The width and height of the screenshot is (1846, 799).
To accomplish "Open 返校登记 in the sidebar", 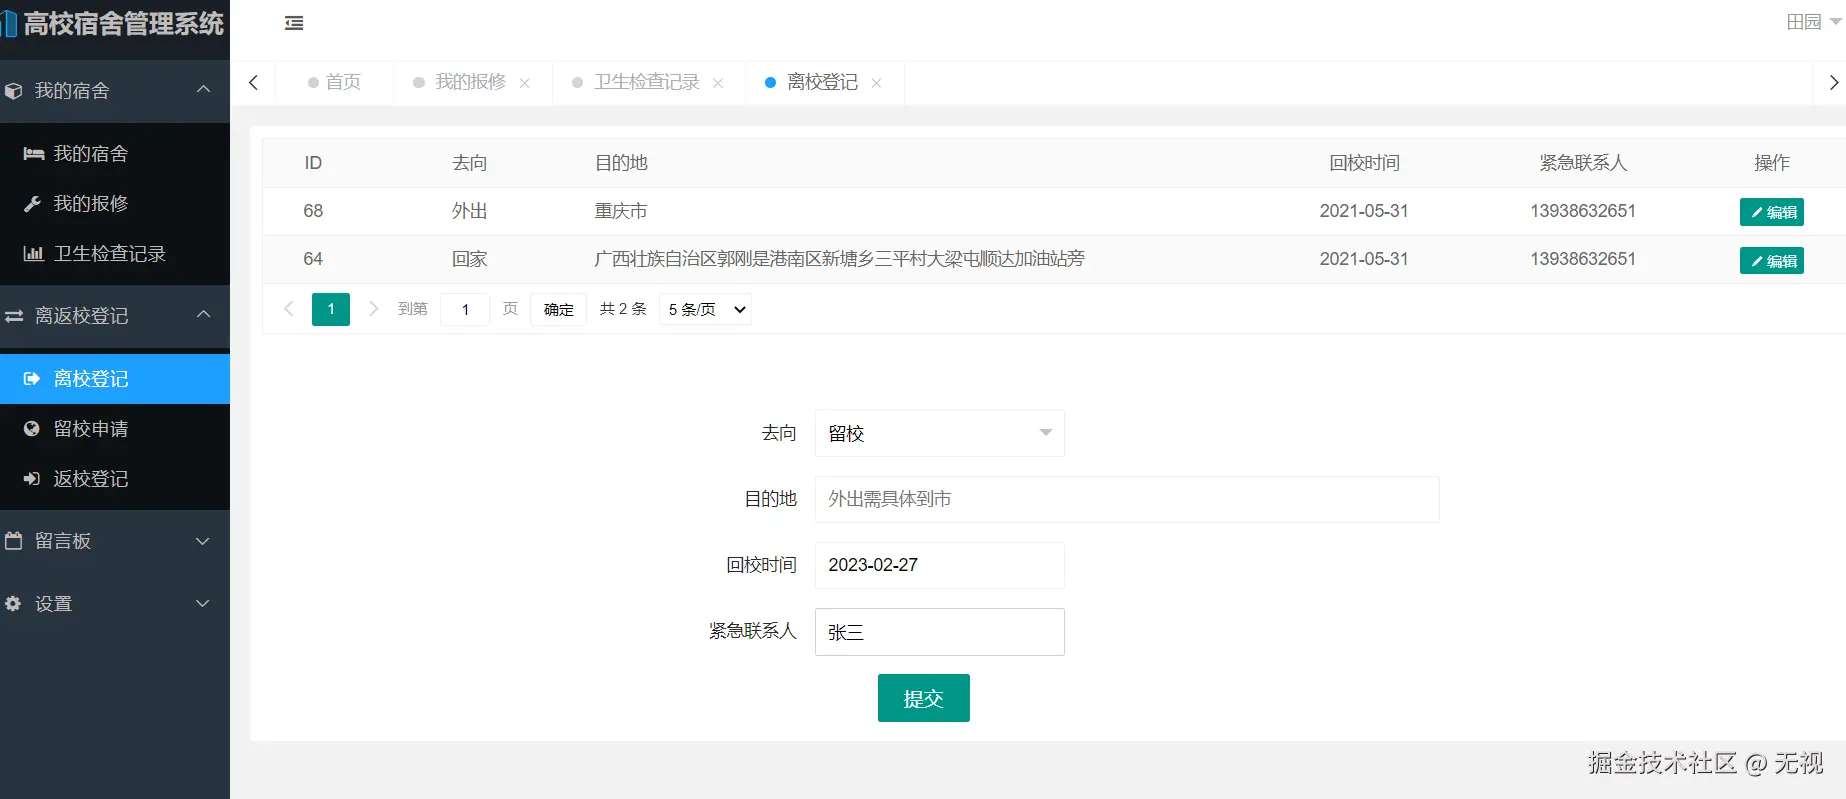I will tap(115, 479).
